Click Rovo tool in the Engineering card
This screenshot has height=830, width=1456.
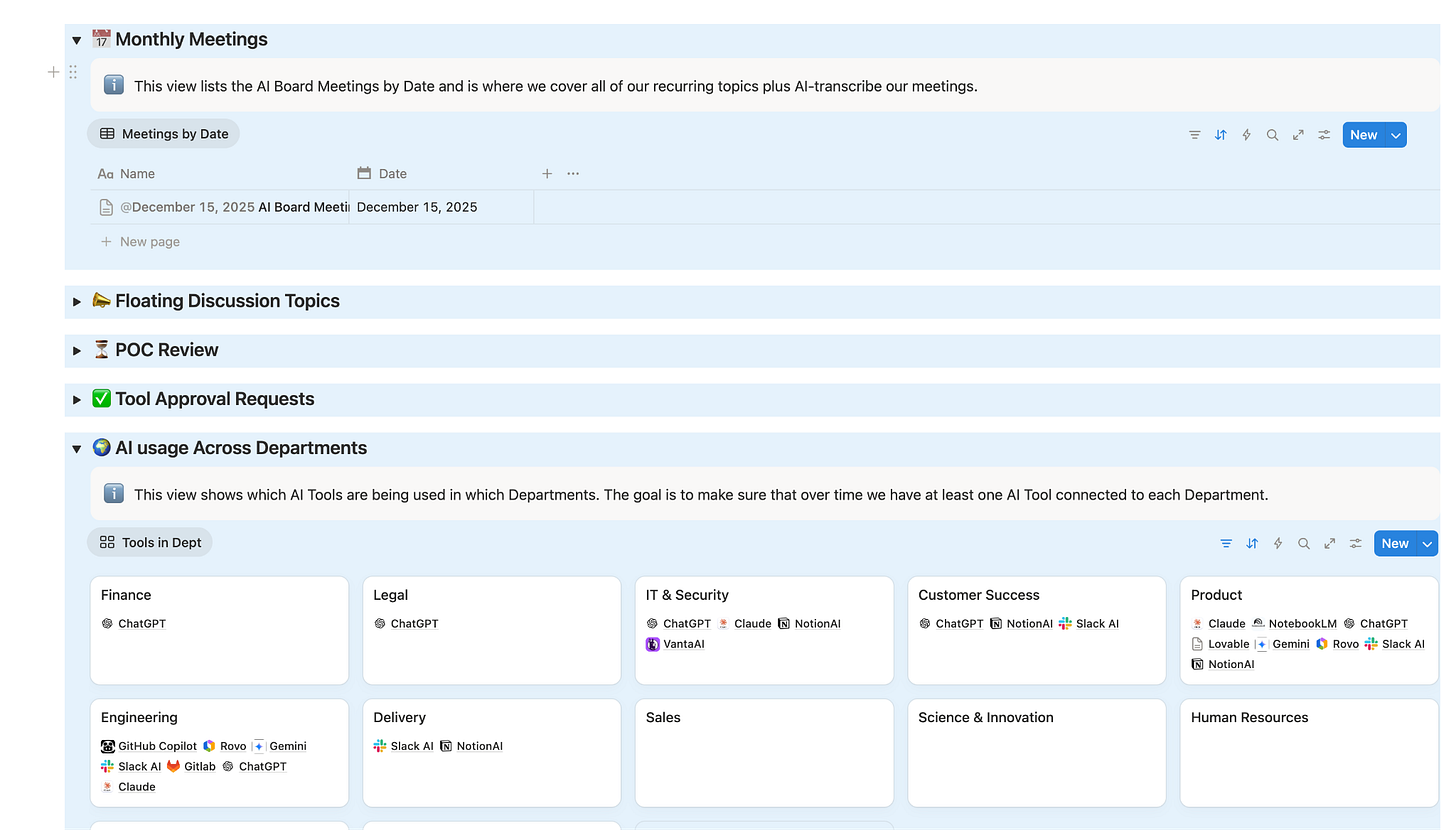(x=225, y=747)
